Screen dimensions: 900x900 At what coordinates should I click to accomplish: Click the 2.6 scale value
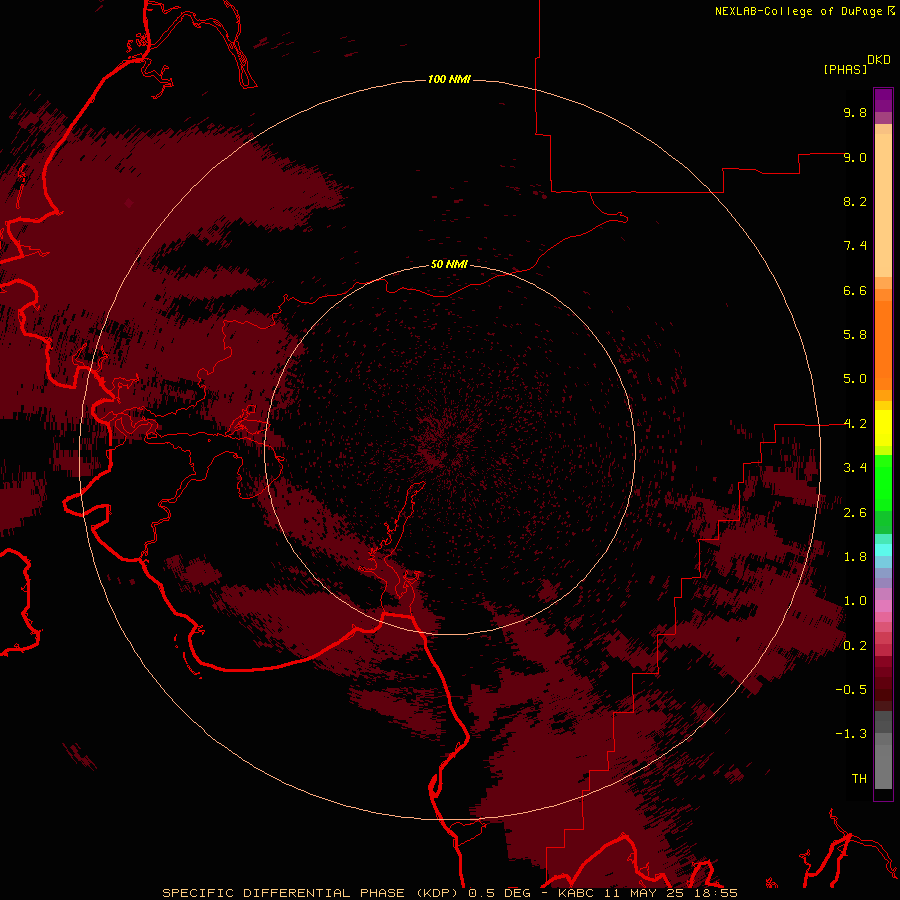855,513
